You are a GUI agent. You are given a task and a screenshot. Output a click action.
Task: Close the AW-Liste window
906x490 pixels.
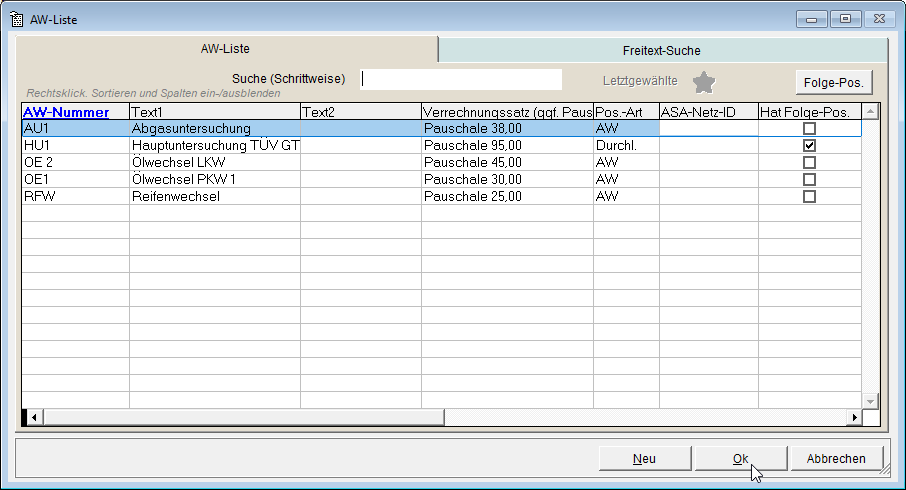[879, 19]
